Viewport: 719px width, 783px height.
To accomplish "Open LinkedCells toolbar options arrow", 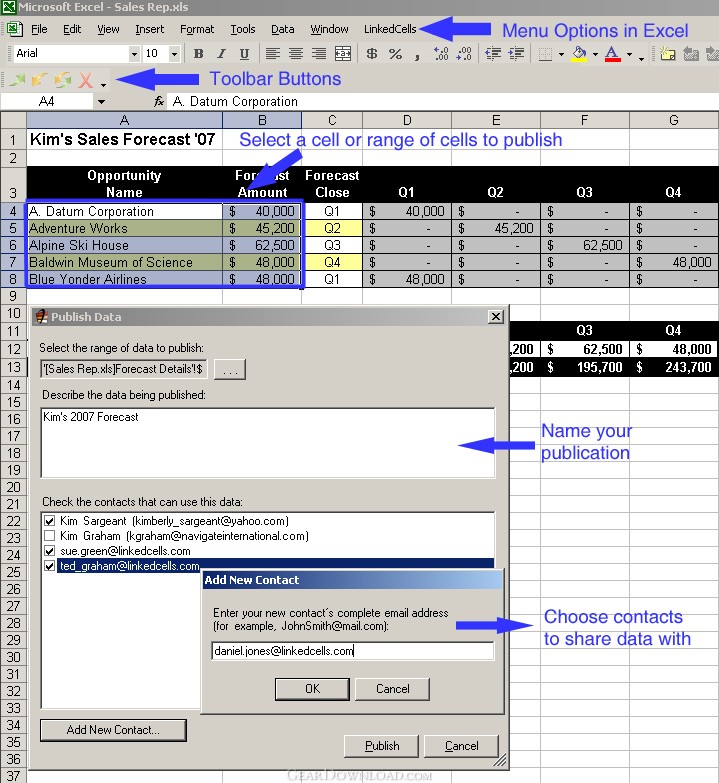I will (103, 83).
